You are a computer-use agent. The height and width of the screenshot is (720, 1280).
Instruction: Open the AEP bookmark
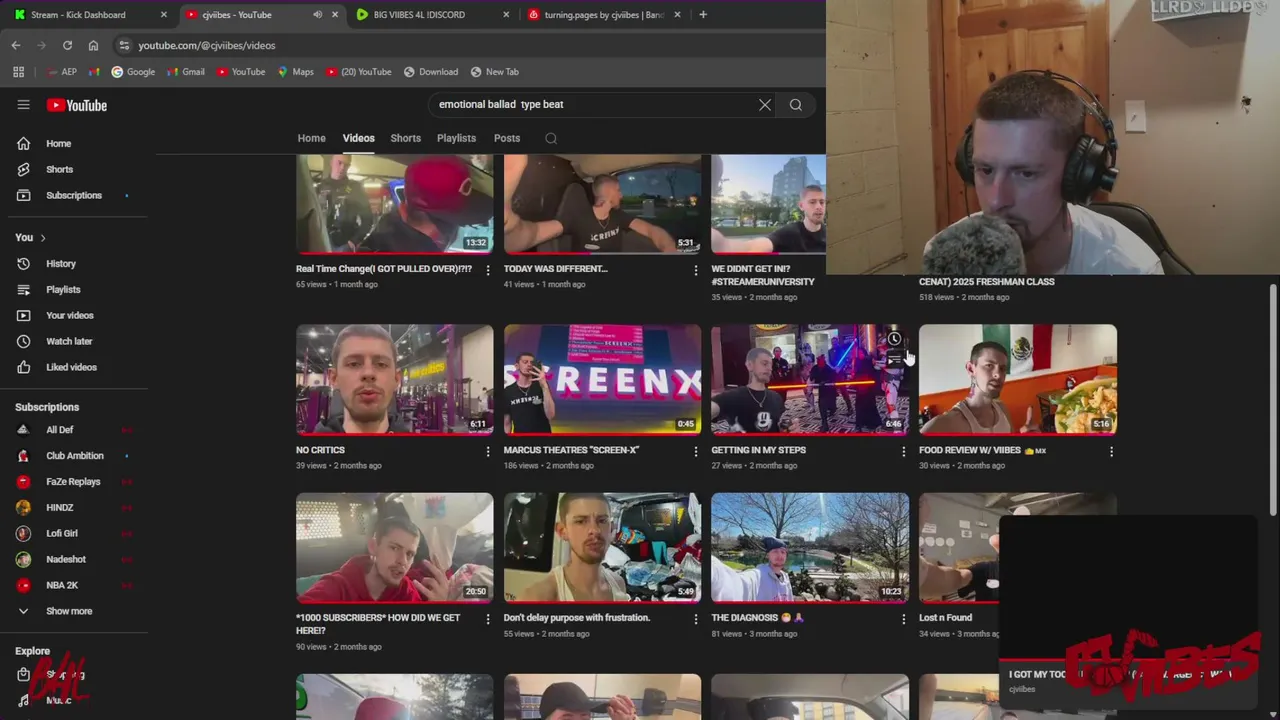(61, 72)
